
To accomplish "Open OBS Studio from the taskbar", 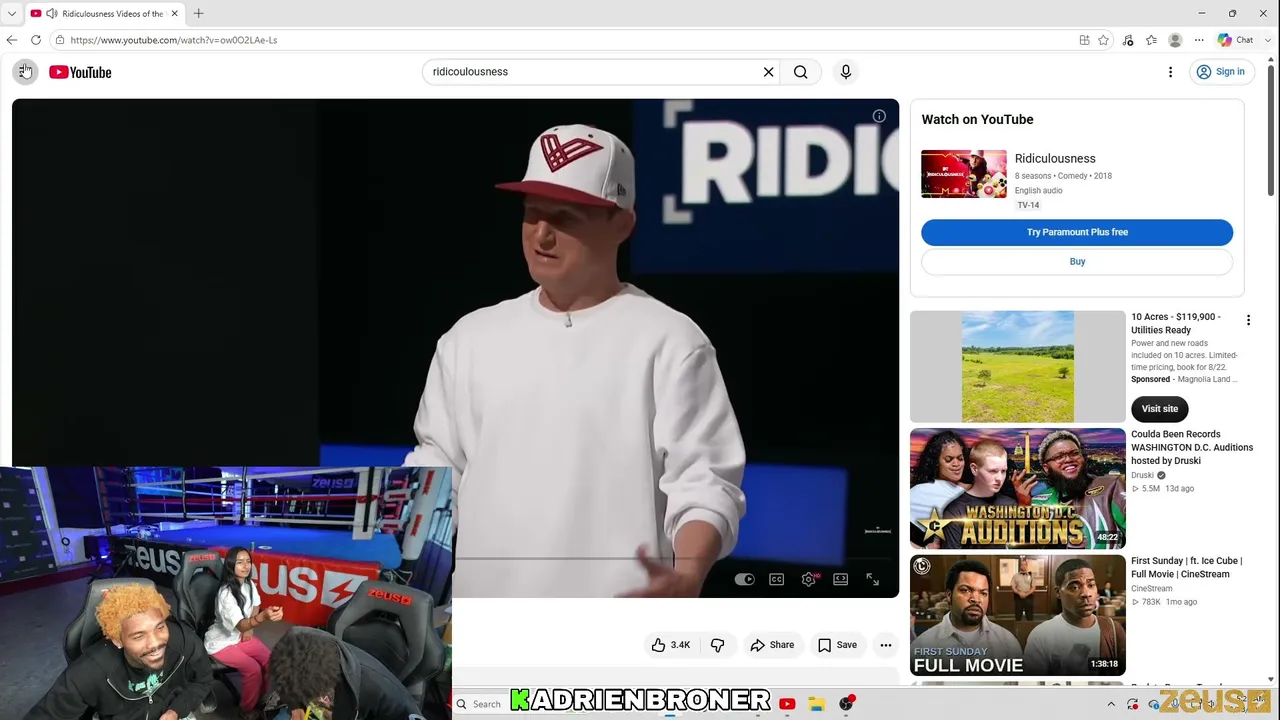I will [846, 704].
